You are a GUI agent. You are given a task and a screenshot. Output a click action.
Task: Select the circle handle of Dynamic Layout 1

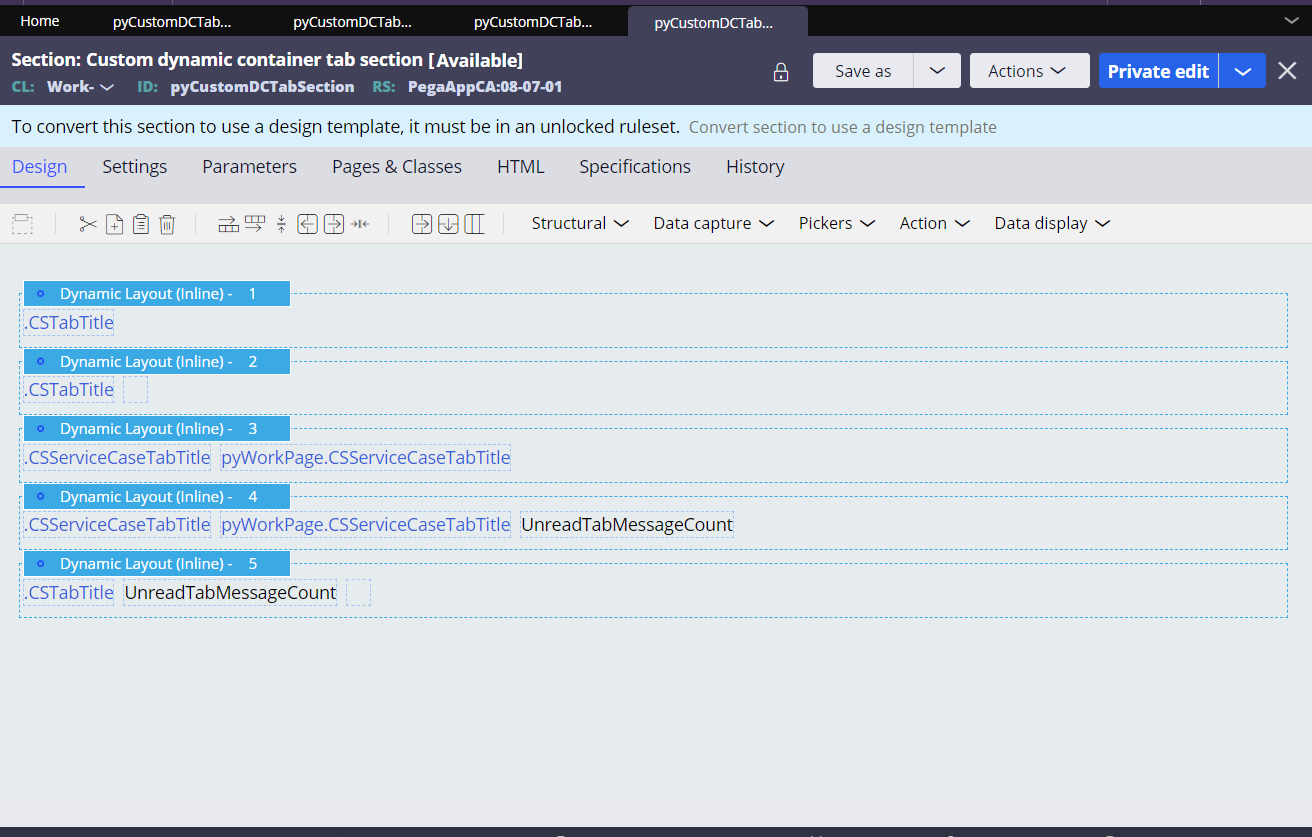[x=41, y=294]
